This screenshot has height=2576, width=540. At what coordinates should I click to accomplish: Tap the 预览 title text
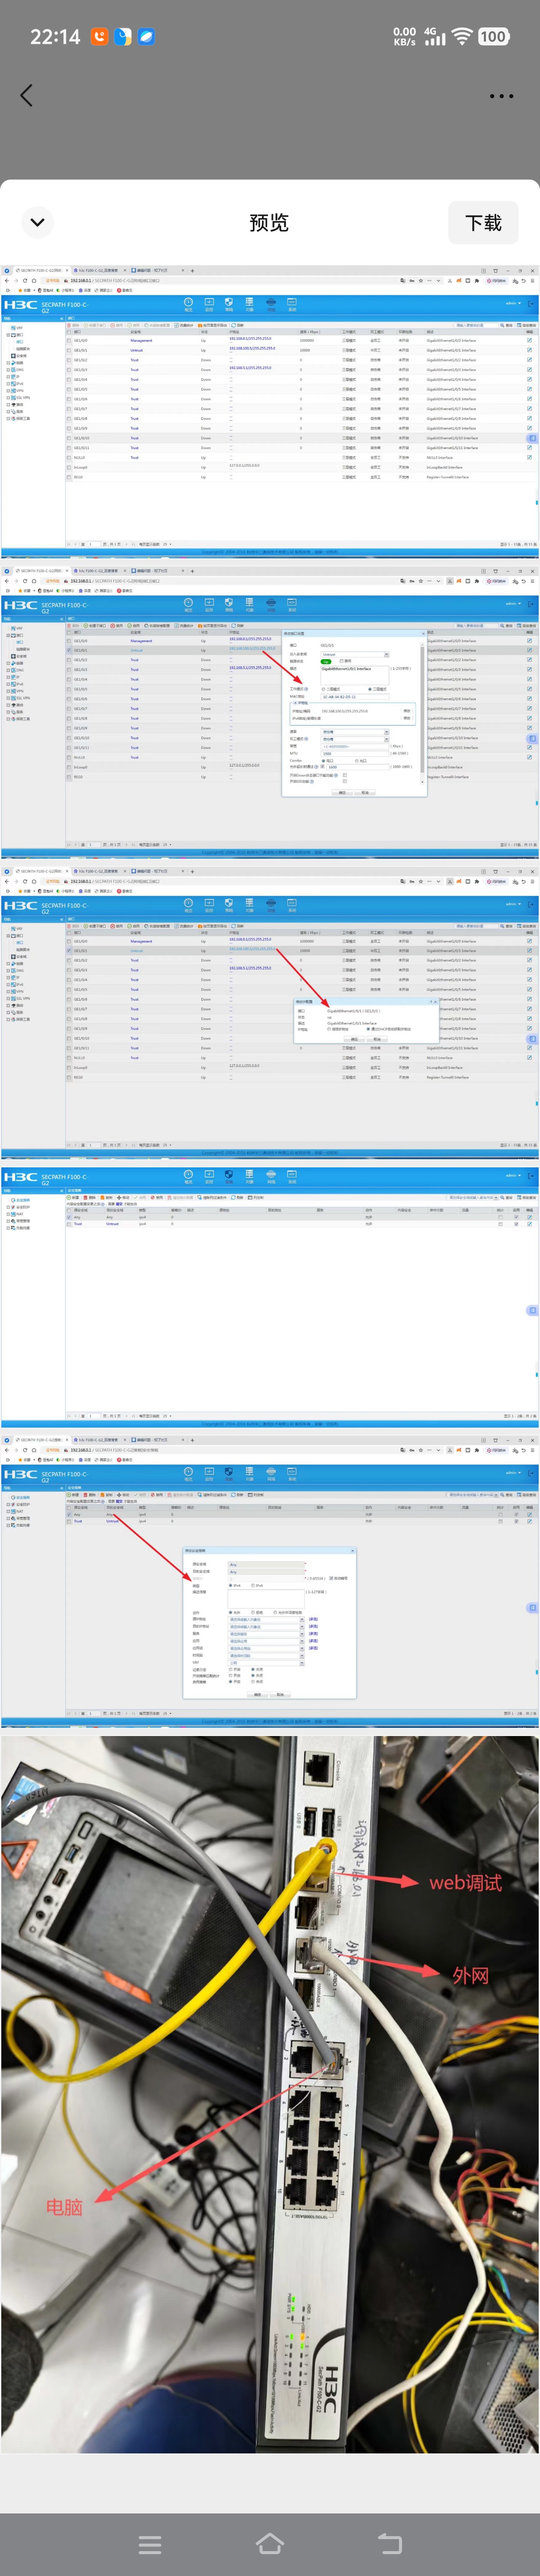coord(269,222)
